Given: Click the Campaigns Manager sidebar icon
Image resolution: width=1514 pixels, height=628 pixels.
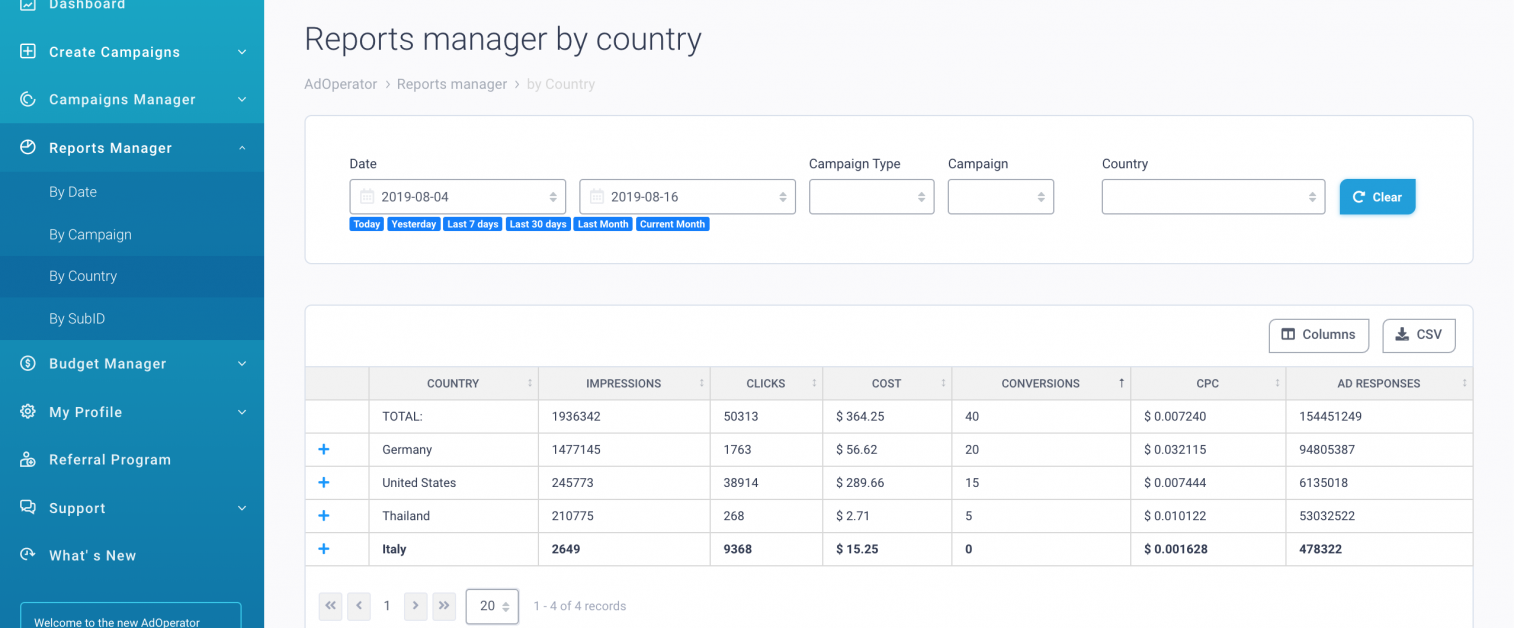Looking at the screenshot, I should click(28, 99).
